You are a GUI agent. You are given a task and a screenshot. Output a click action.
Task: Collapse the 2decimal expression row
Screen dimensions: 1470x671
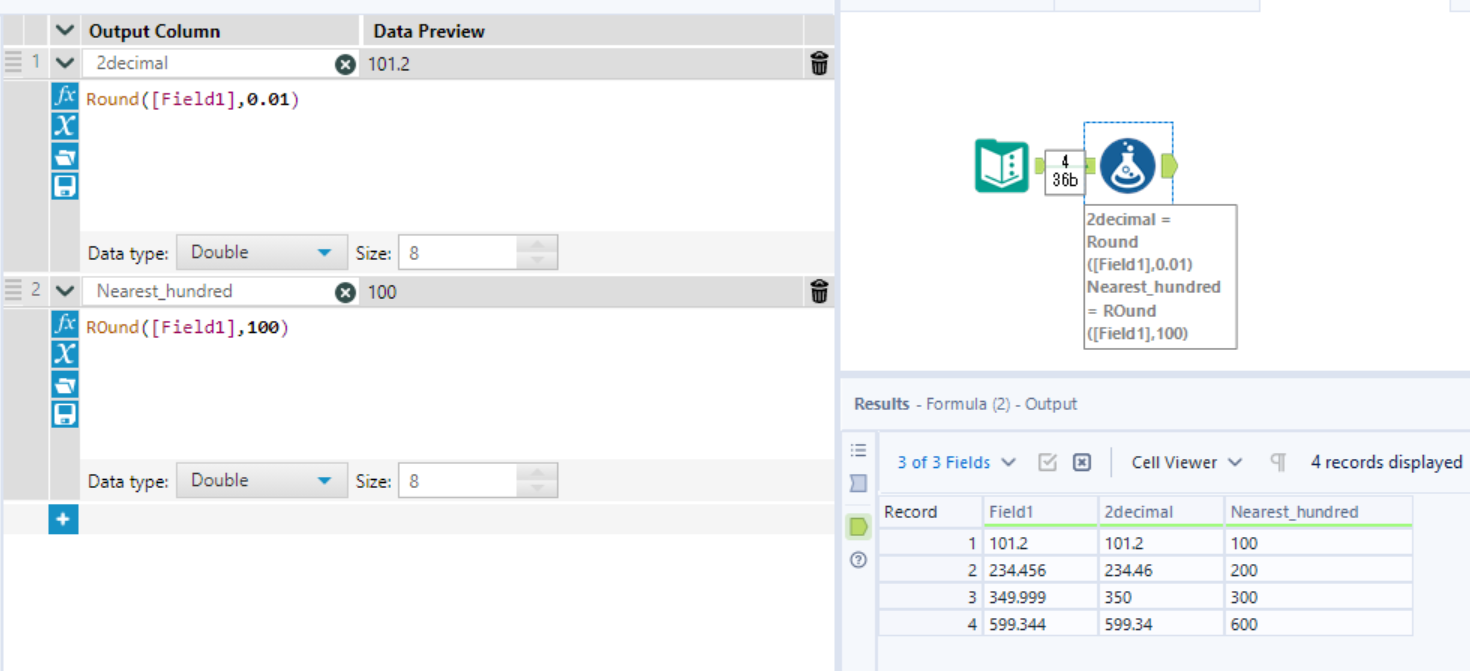tap(64, 62)
